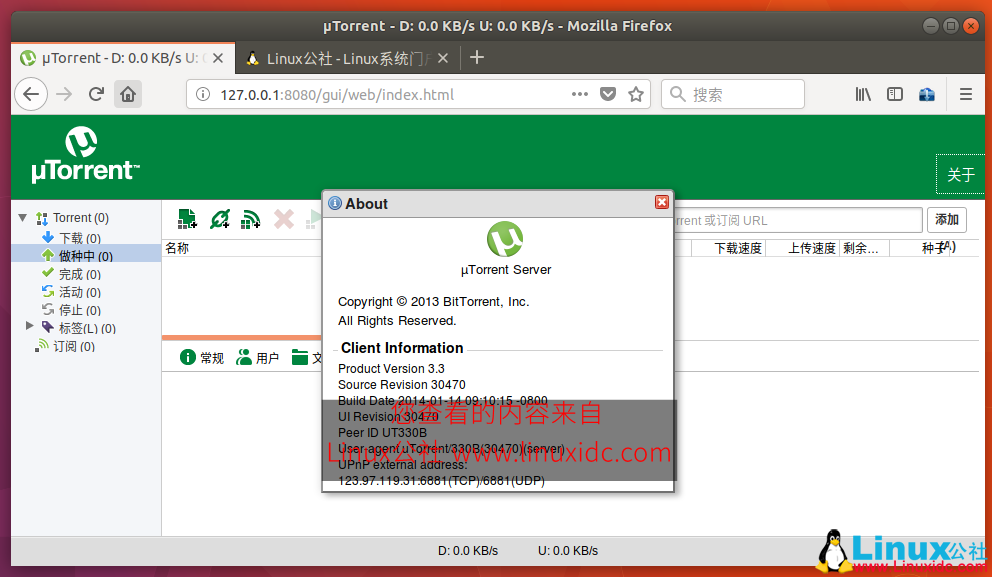992x577 pixels.
Task: Click the torrent or feed URL input field
Action: [798, 220]
